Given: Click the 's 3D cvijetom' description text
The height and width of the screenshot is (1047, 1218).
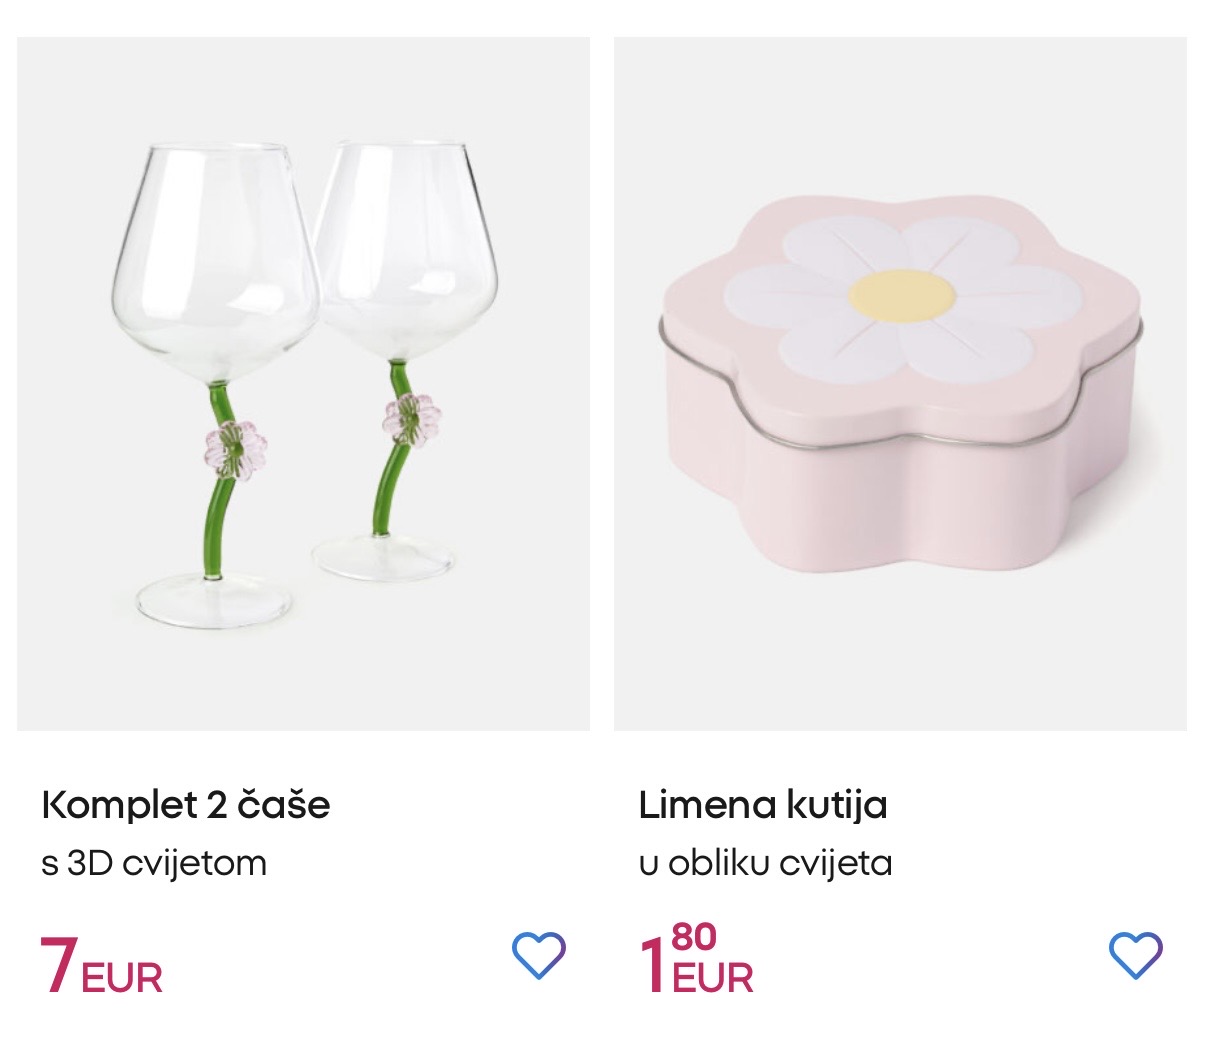Looking at the screenshot, I should (x=154, y=862).
